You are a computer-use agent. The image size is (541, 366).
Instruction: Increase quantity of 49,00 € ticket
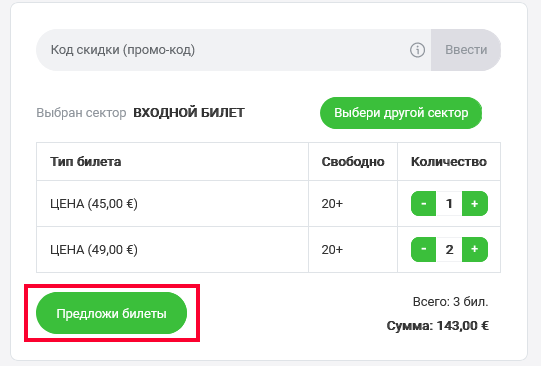[475, 249]
